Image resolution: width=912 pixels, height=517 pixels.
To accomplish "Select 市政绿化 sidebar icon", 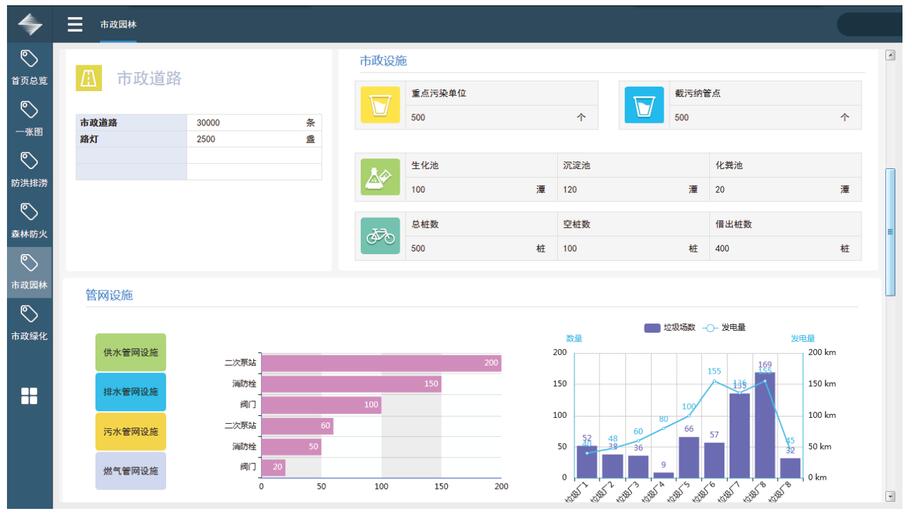I will click(29, 322).
